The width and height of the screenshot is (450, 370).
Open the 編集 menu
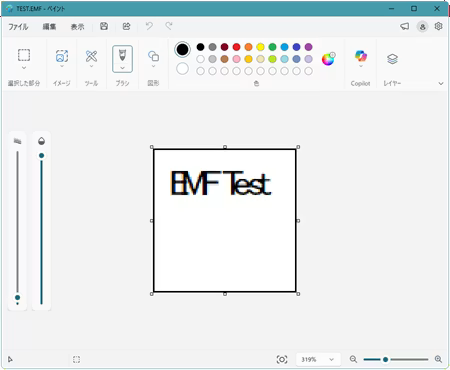pyautogui.click(x=49, y=27)
